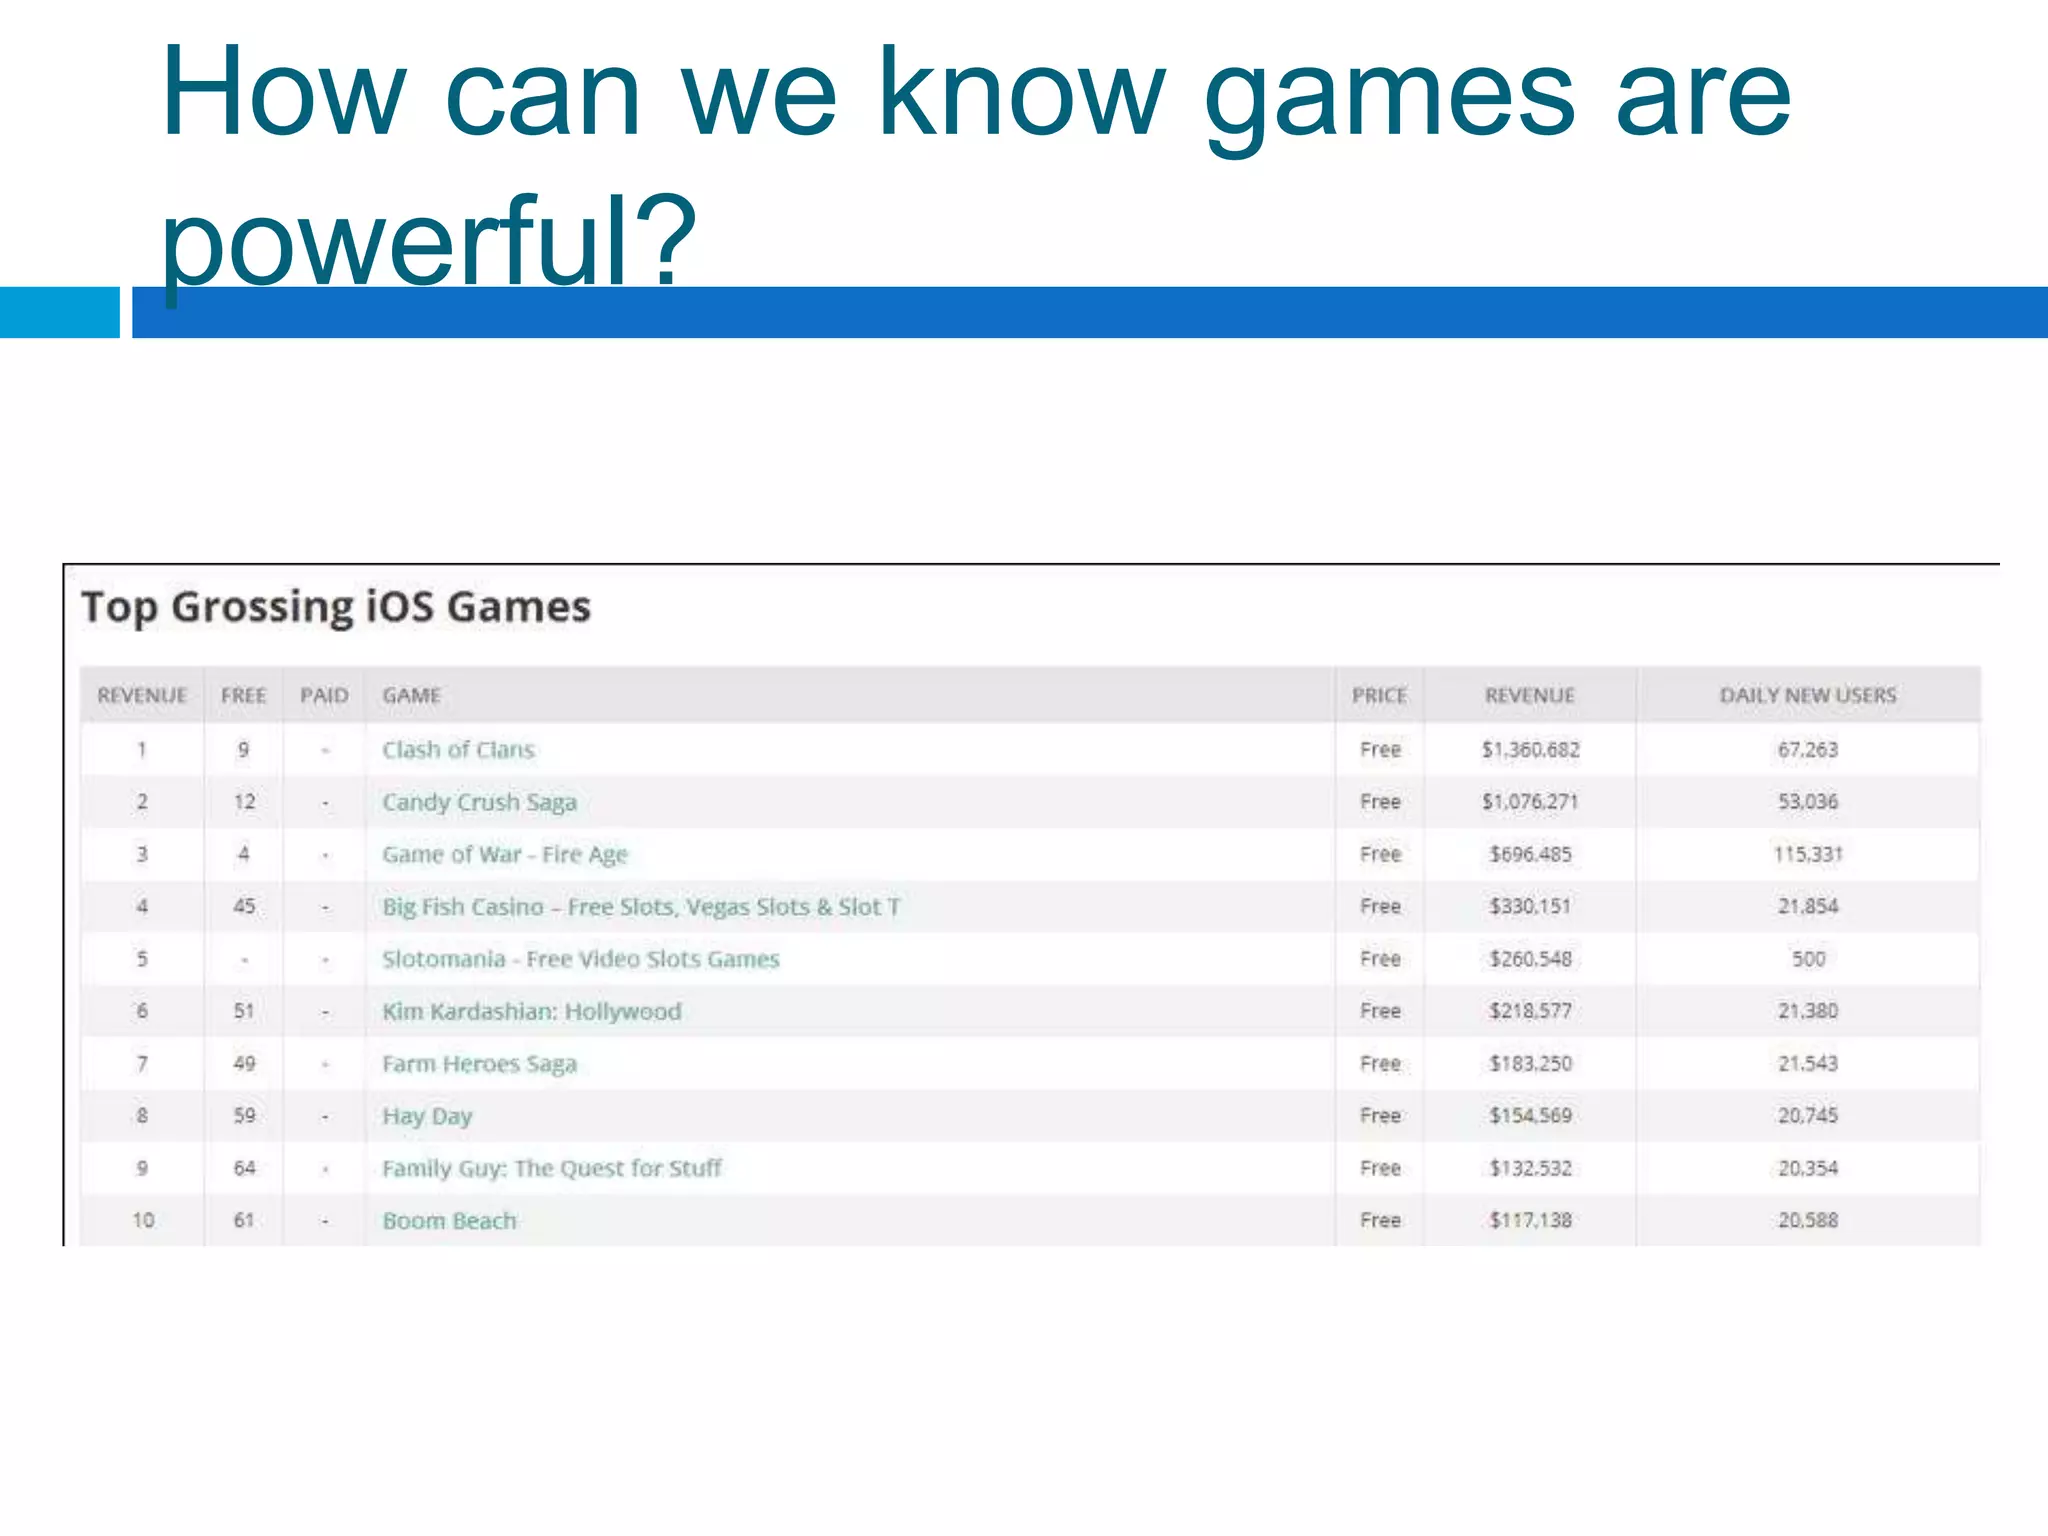Open Family Guy: The Quest for Stuff link
The image size is (2048, 1536).
[552, 1168]
